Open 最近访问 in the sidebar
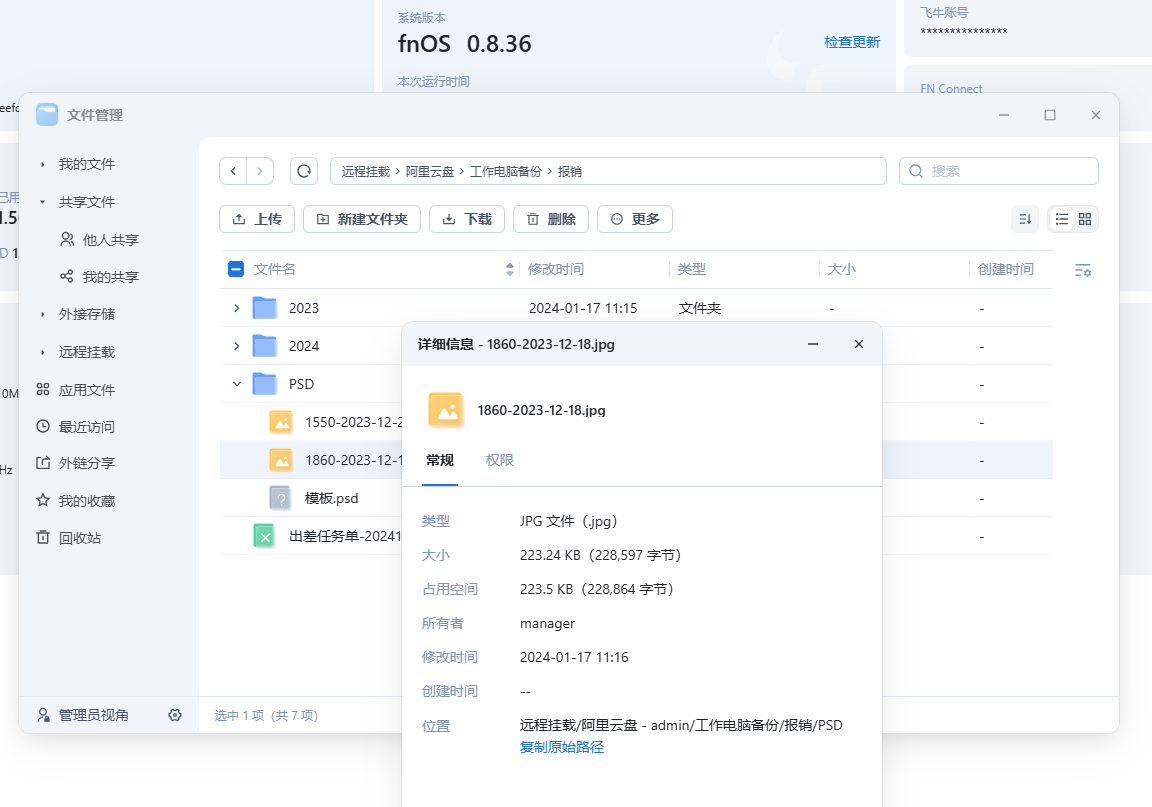 coord(76,427)
